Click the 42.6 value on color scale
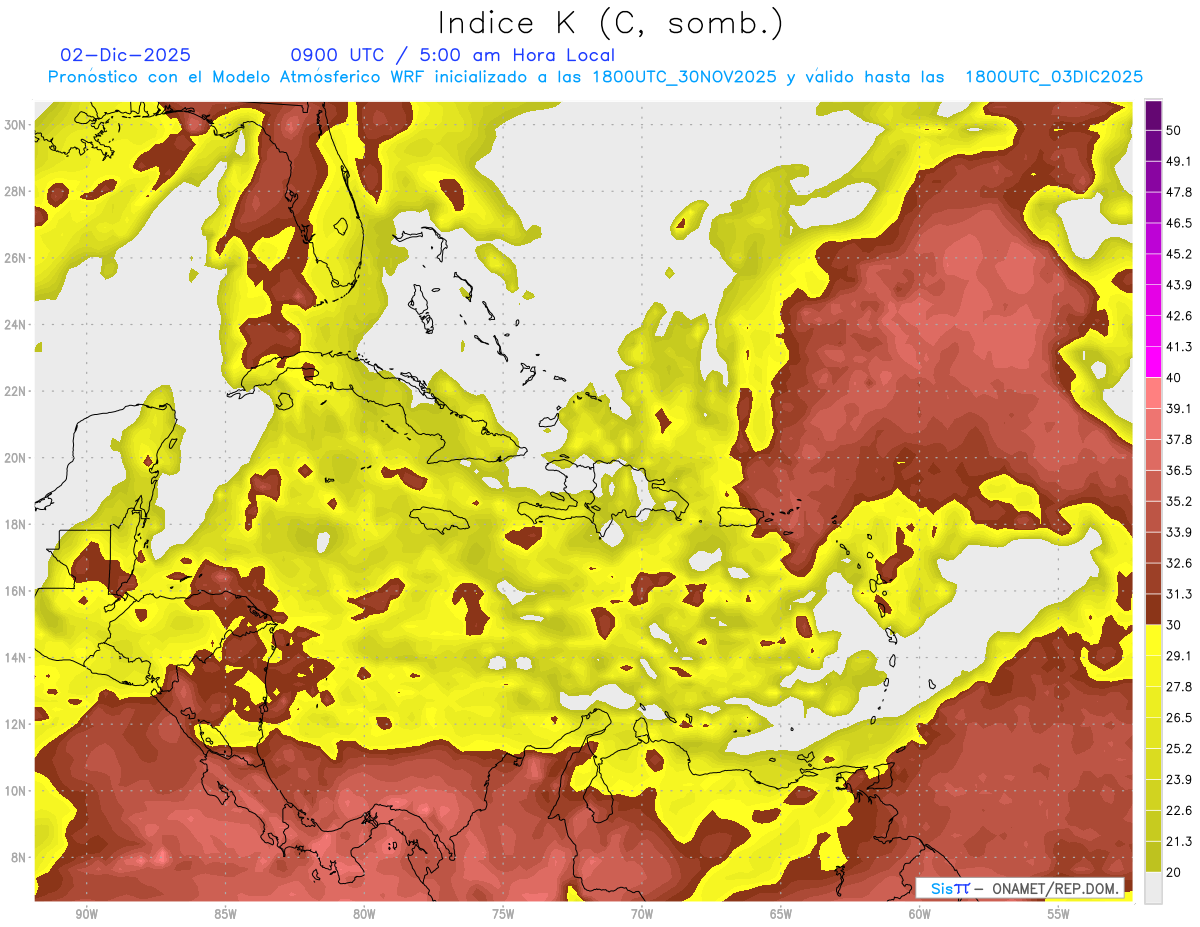Image resolution: width=1200 pixels, height=927 pixels. pos(1180,316)
